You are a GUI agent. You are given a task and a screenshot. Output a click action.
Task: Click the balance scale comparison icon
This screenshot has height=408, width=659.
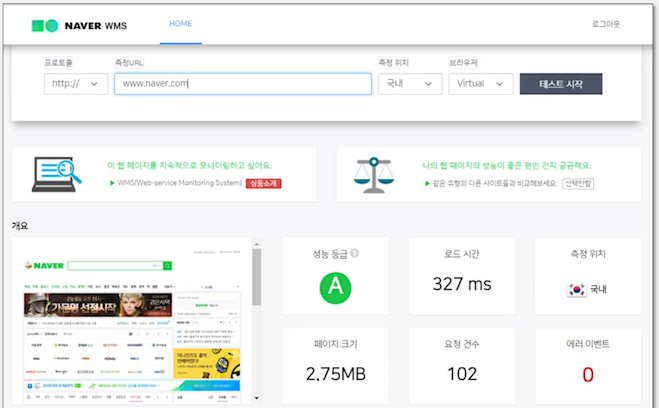[374, 175]
